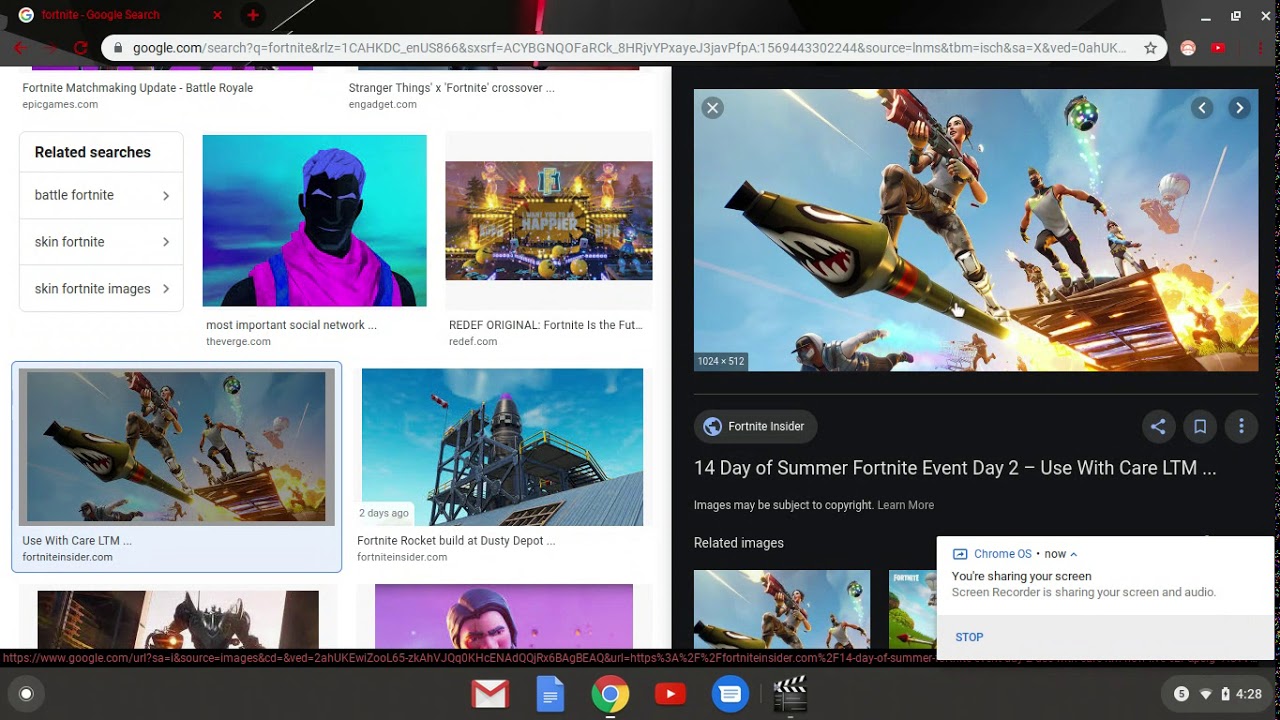This screenshot has height=720, width=1280.
Task: Go to next image in preview
Action: tap(1239, 108)
